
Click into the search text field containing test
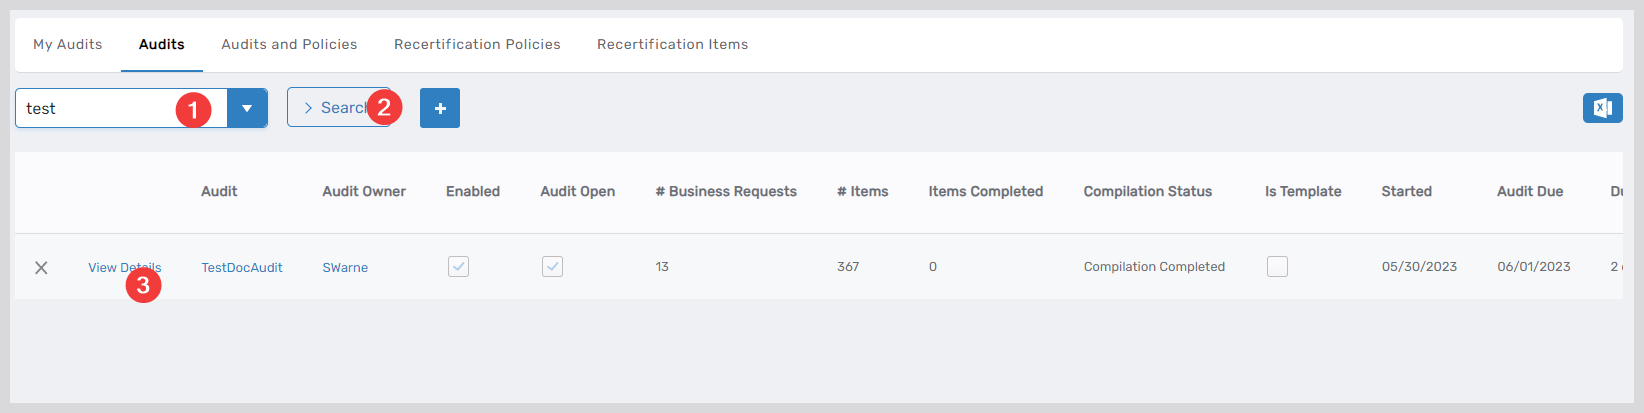coord(95,108)
